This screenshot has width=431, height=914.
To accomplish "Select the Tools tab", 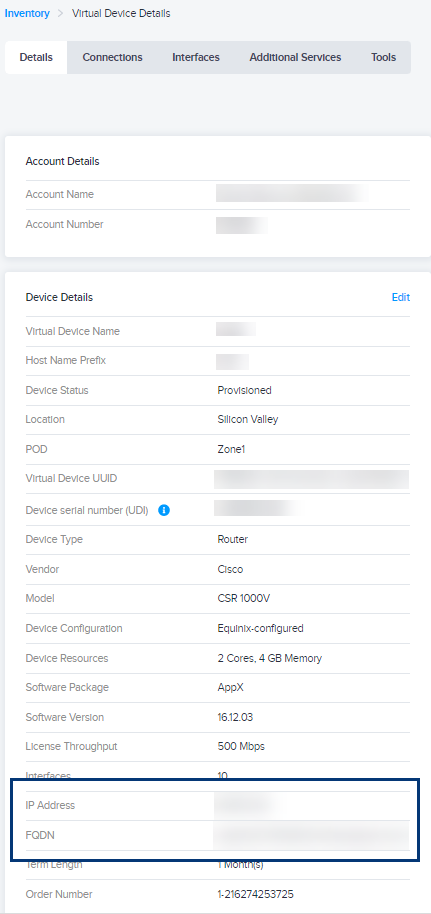I will 384,57.
